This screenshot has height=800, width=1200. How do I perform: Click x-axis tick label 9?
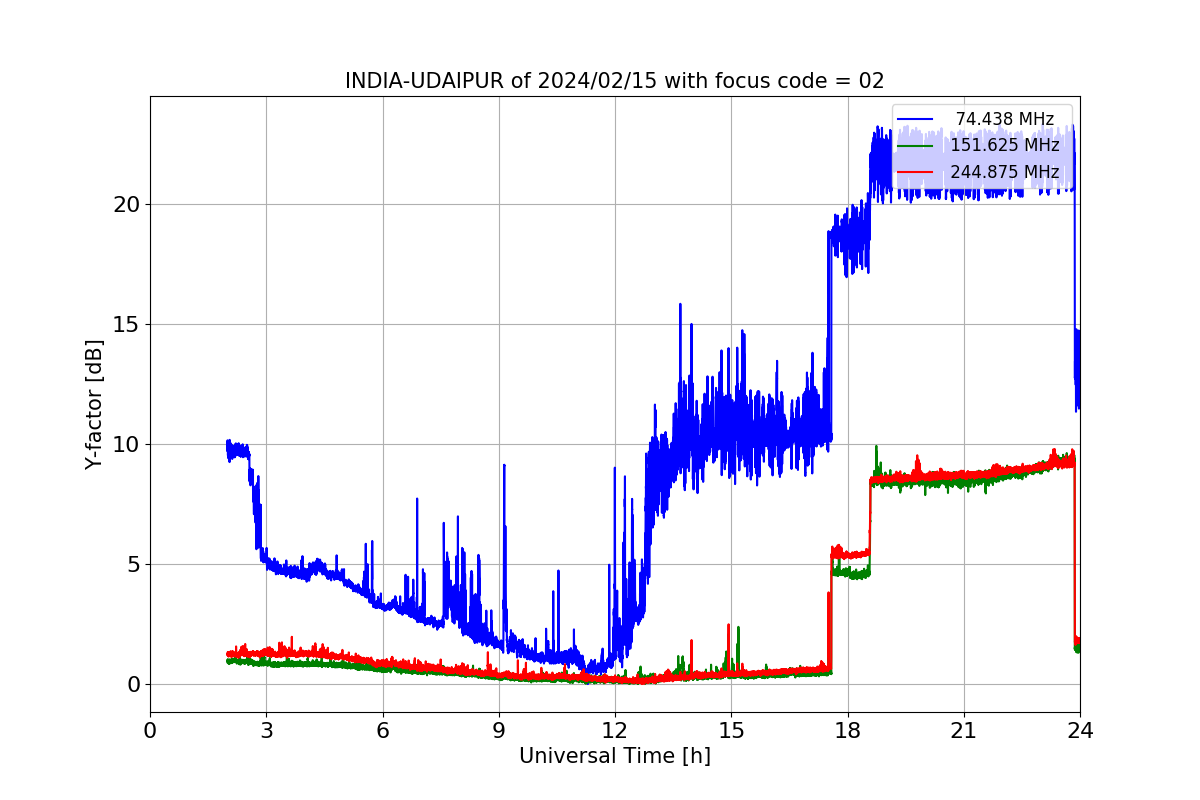coord(499,730)
